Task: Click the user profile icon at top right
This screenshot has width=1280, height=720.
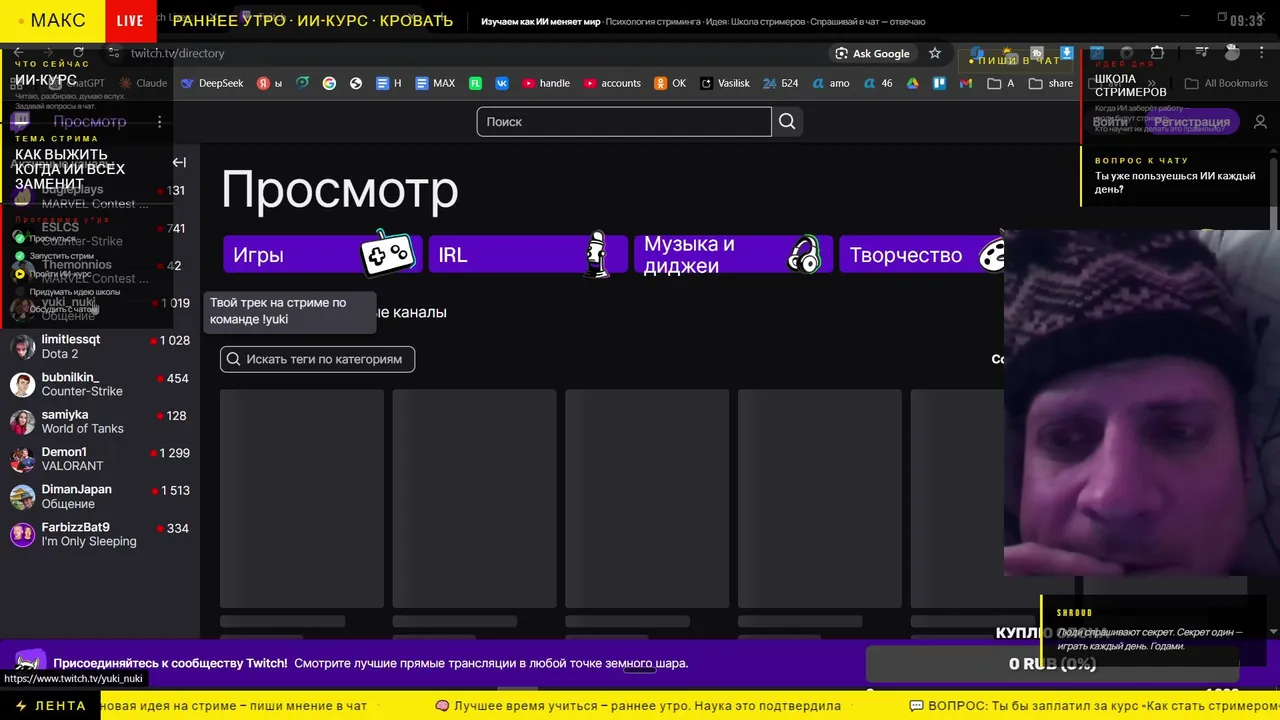Action: click(1260, 122)
